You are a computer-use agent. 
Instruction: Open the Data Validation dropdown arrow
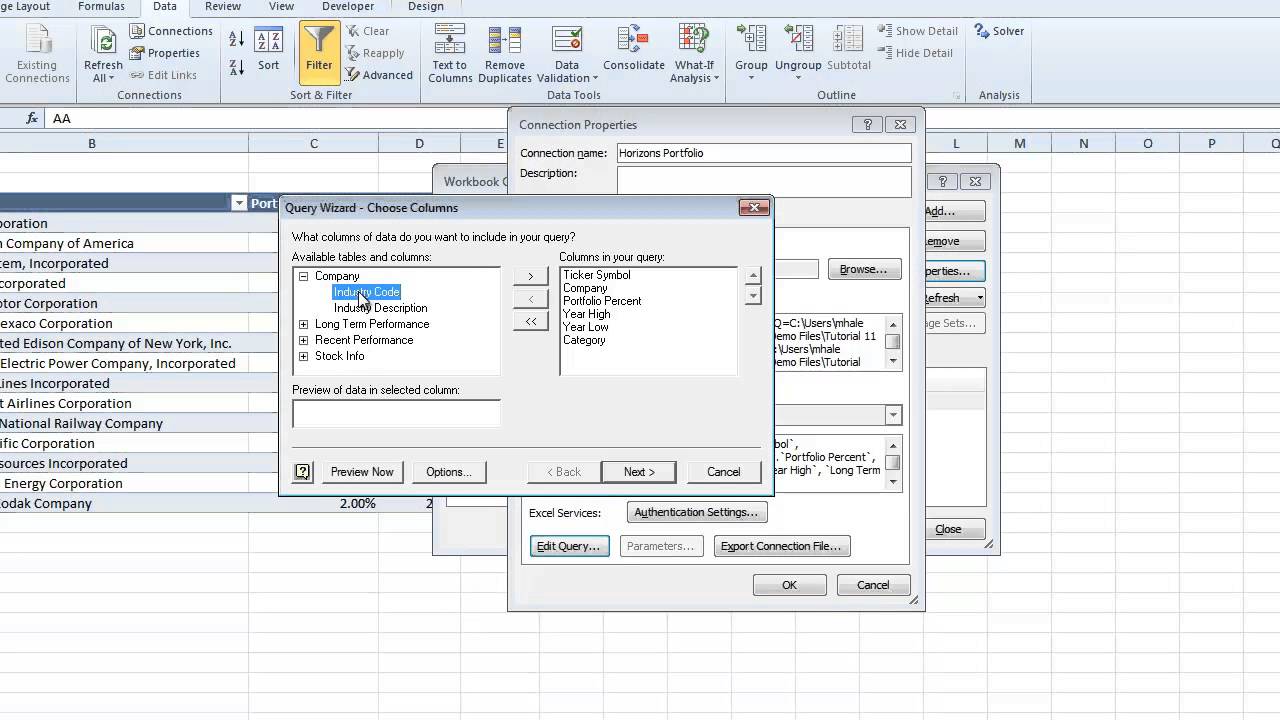tap(595, 78)
